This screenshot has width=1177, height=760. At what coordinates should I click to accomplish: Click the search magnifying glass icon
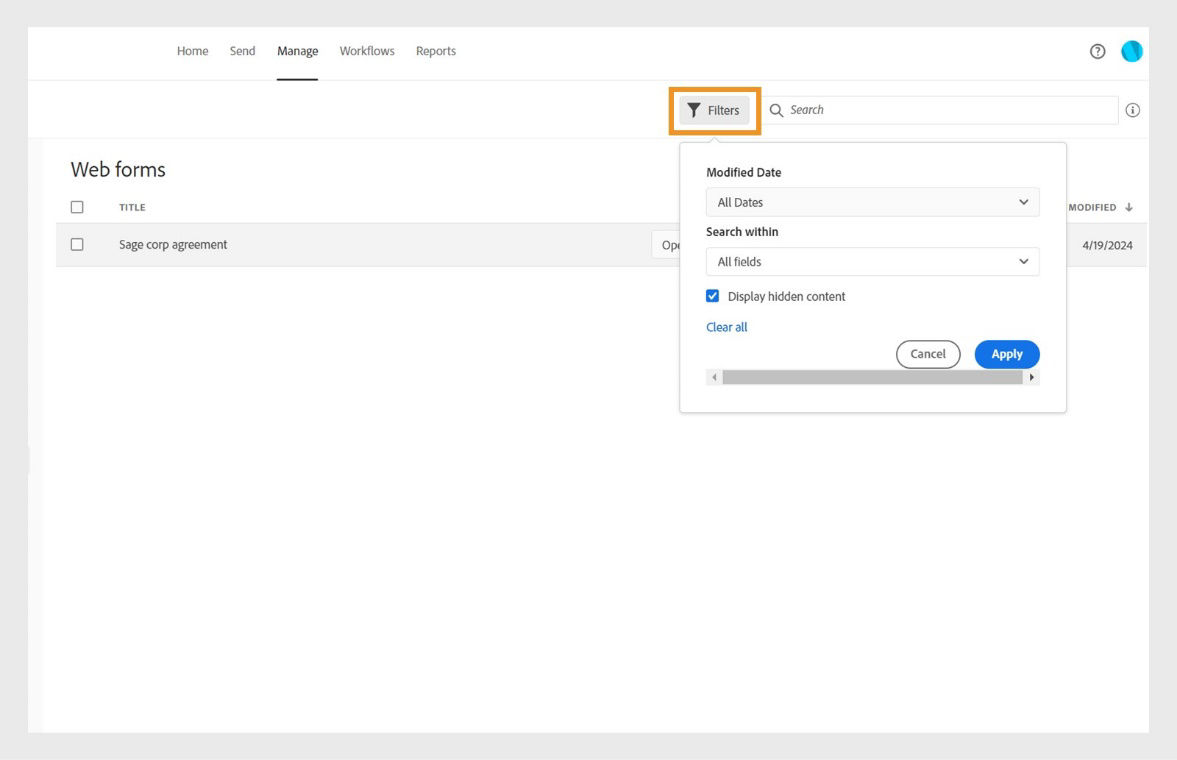pyautogui.click(x=777, y=110)
